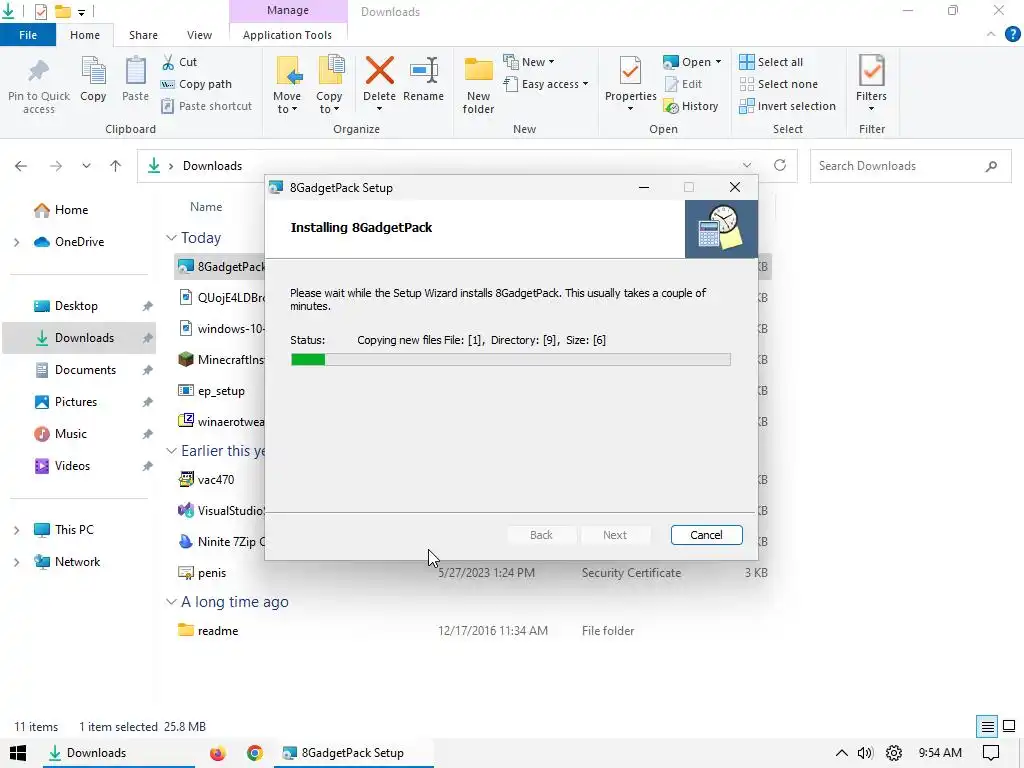Image resolution: width=1024 pixels, height=768 pixels.
Task: Open Explorer help question mark icon
Action: coord(1012,34)
